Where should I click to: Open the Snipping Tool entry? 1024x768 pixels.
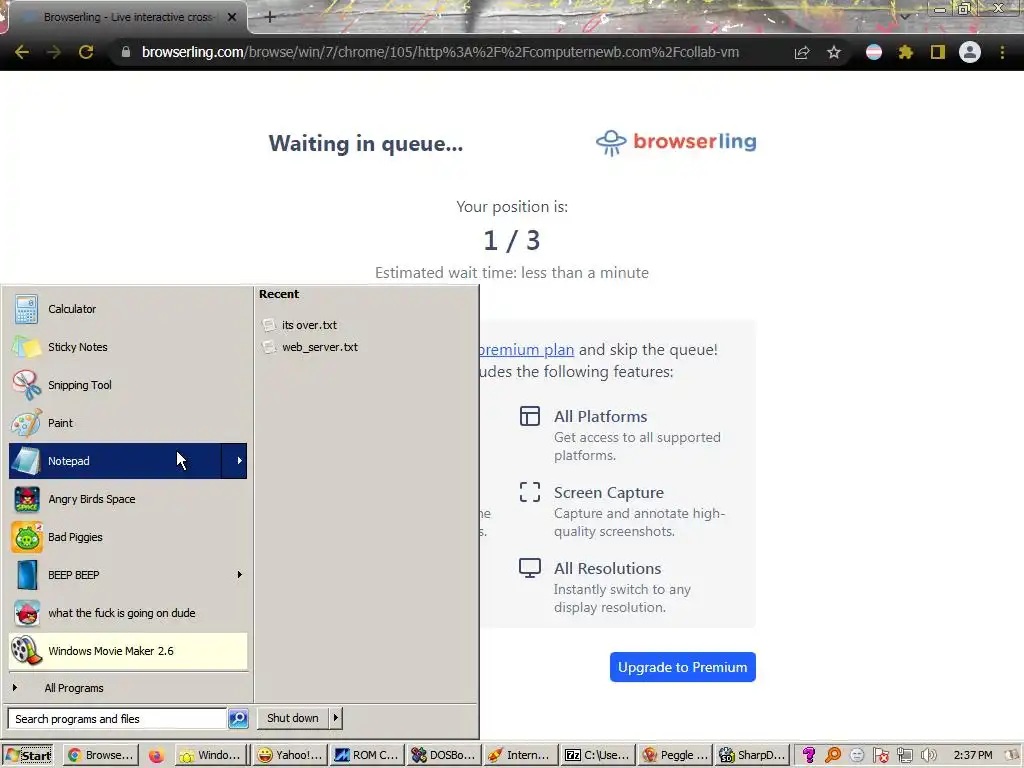click(128, 385)
